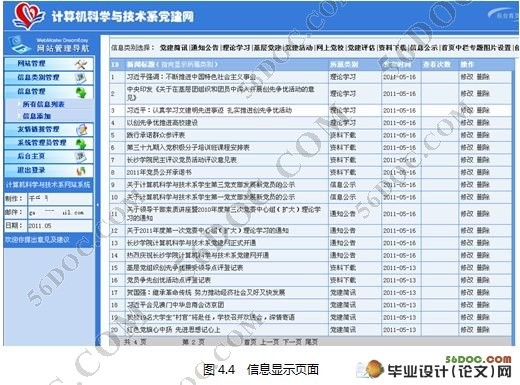Filter by 信息公示 category
The width and height of the screenshot is (520, 385).
tap(424, 48)
